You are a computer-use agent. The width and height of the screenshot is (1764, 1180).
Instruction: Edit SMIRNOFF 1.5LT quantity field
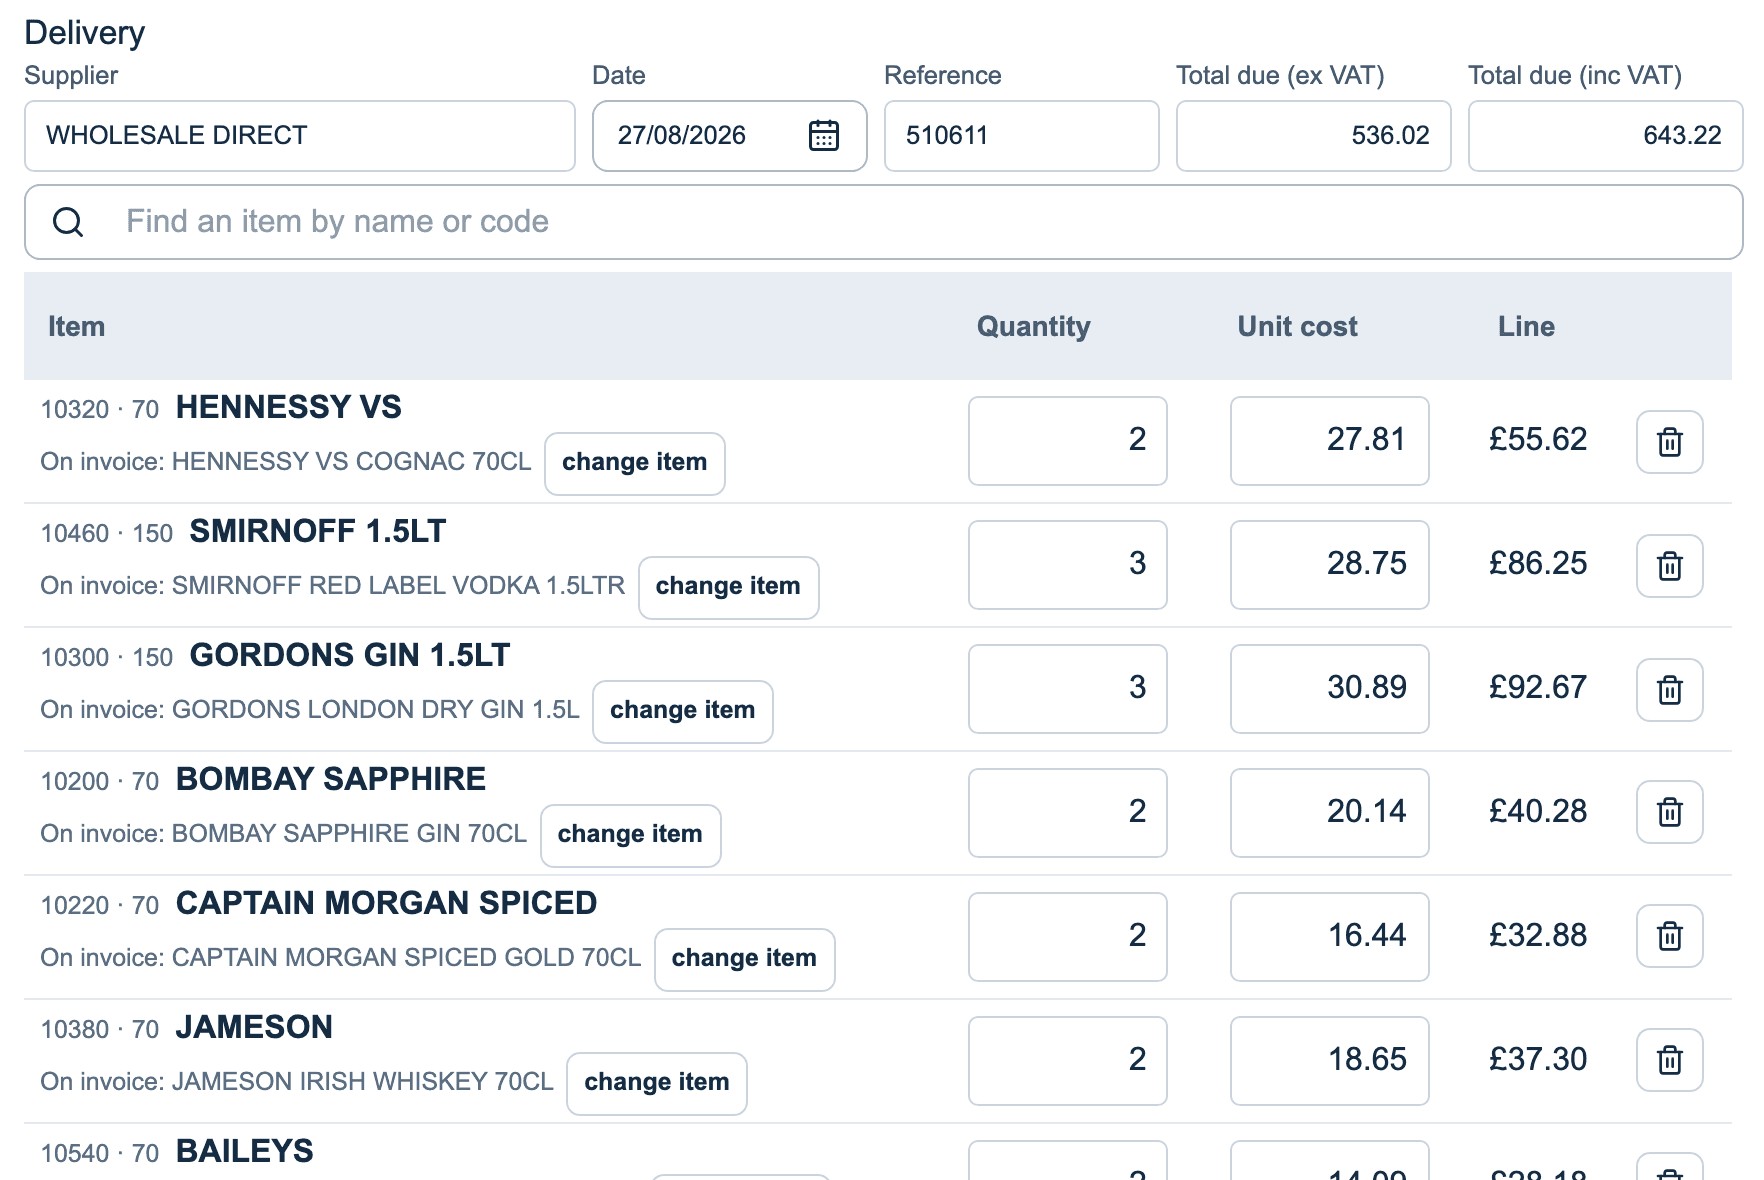pyautogui.click(x=1068, y=565)
